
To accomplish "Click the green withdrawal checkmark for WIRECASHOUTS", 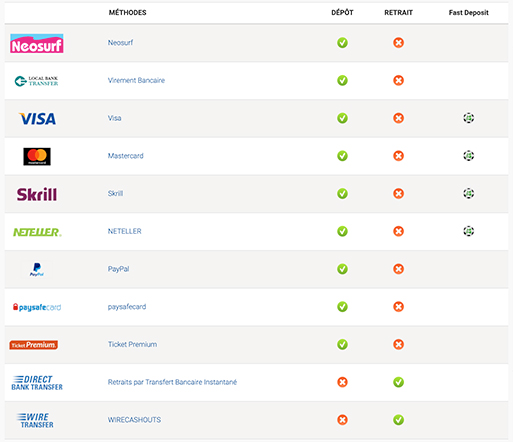I will [398, 420].
